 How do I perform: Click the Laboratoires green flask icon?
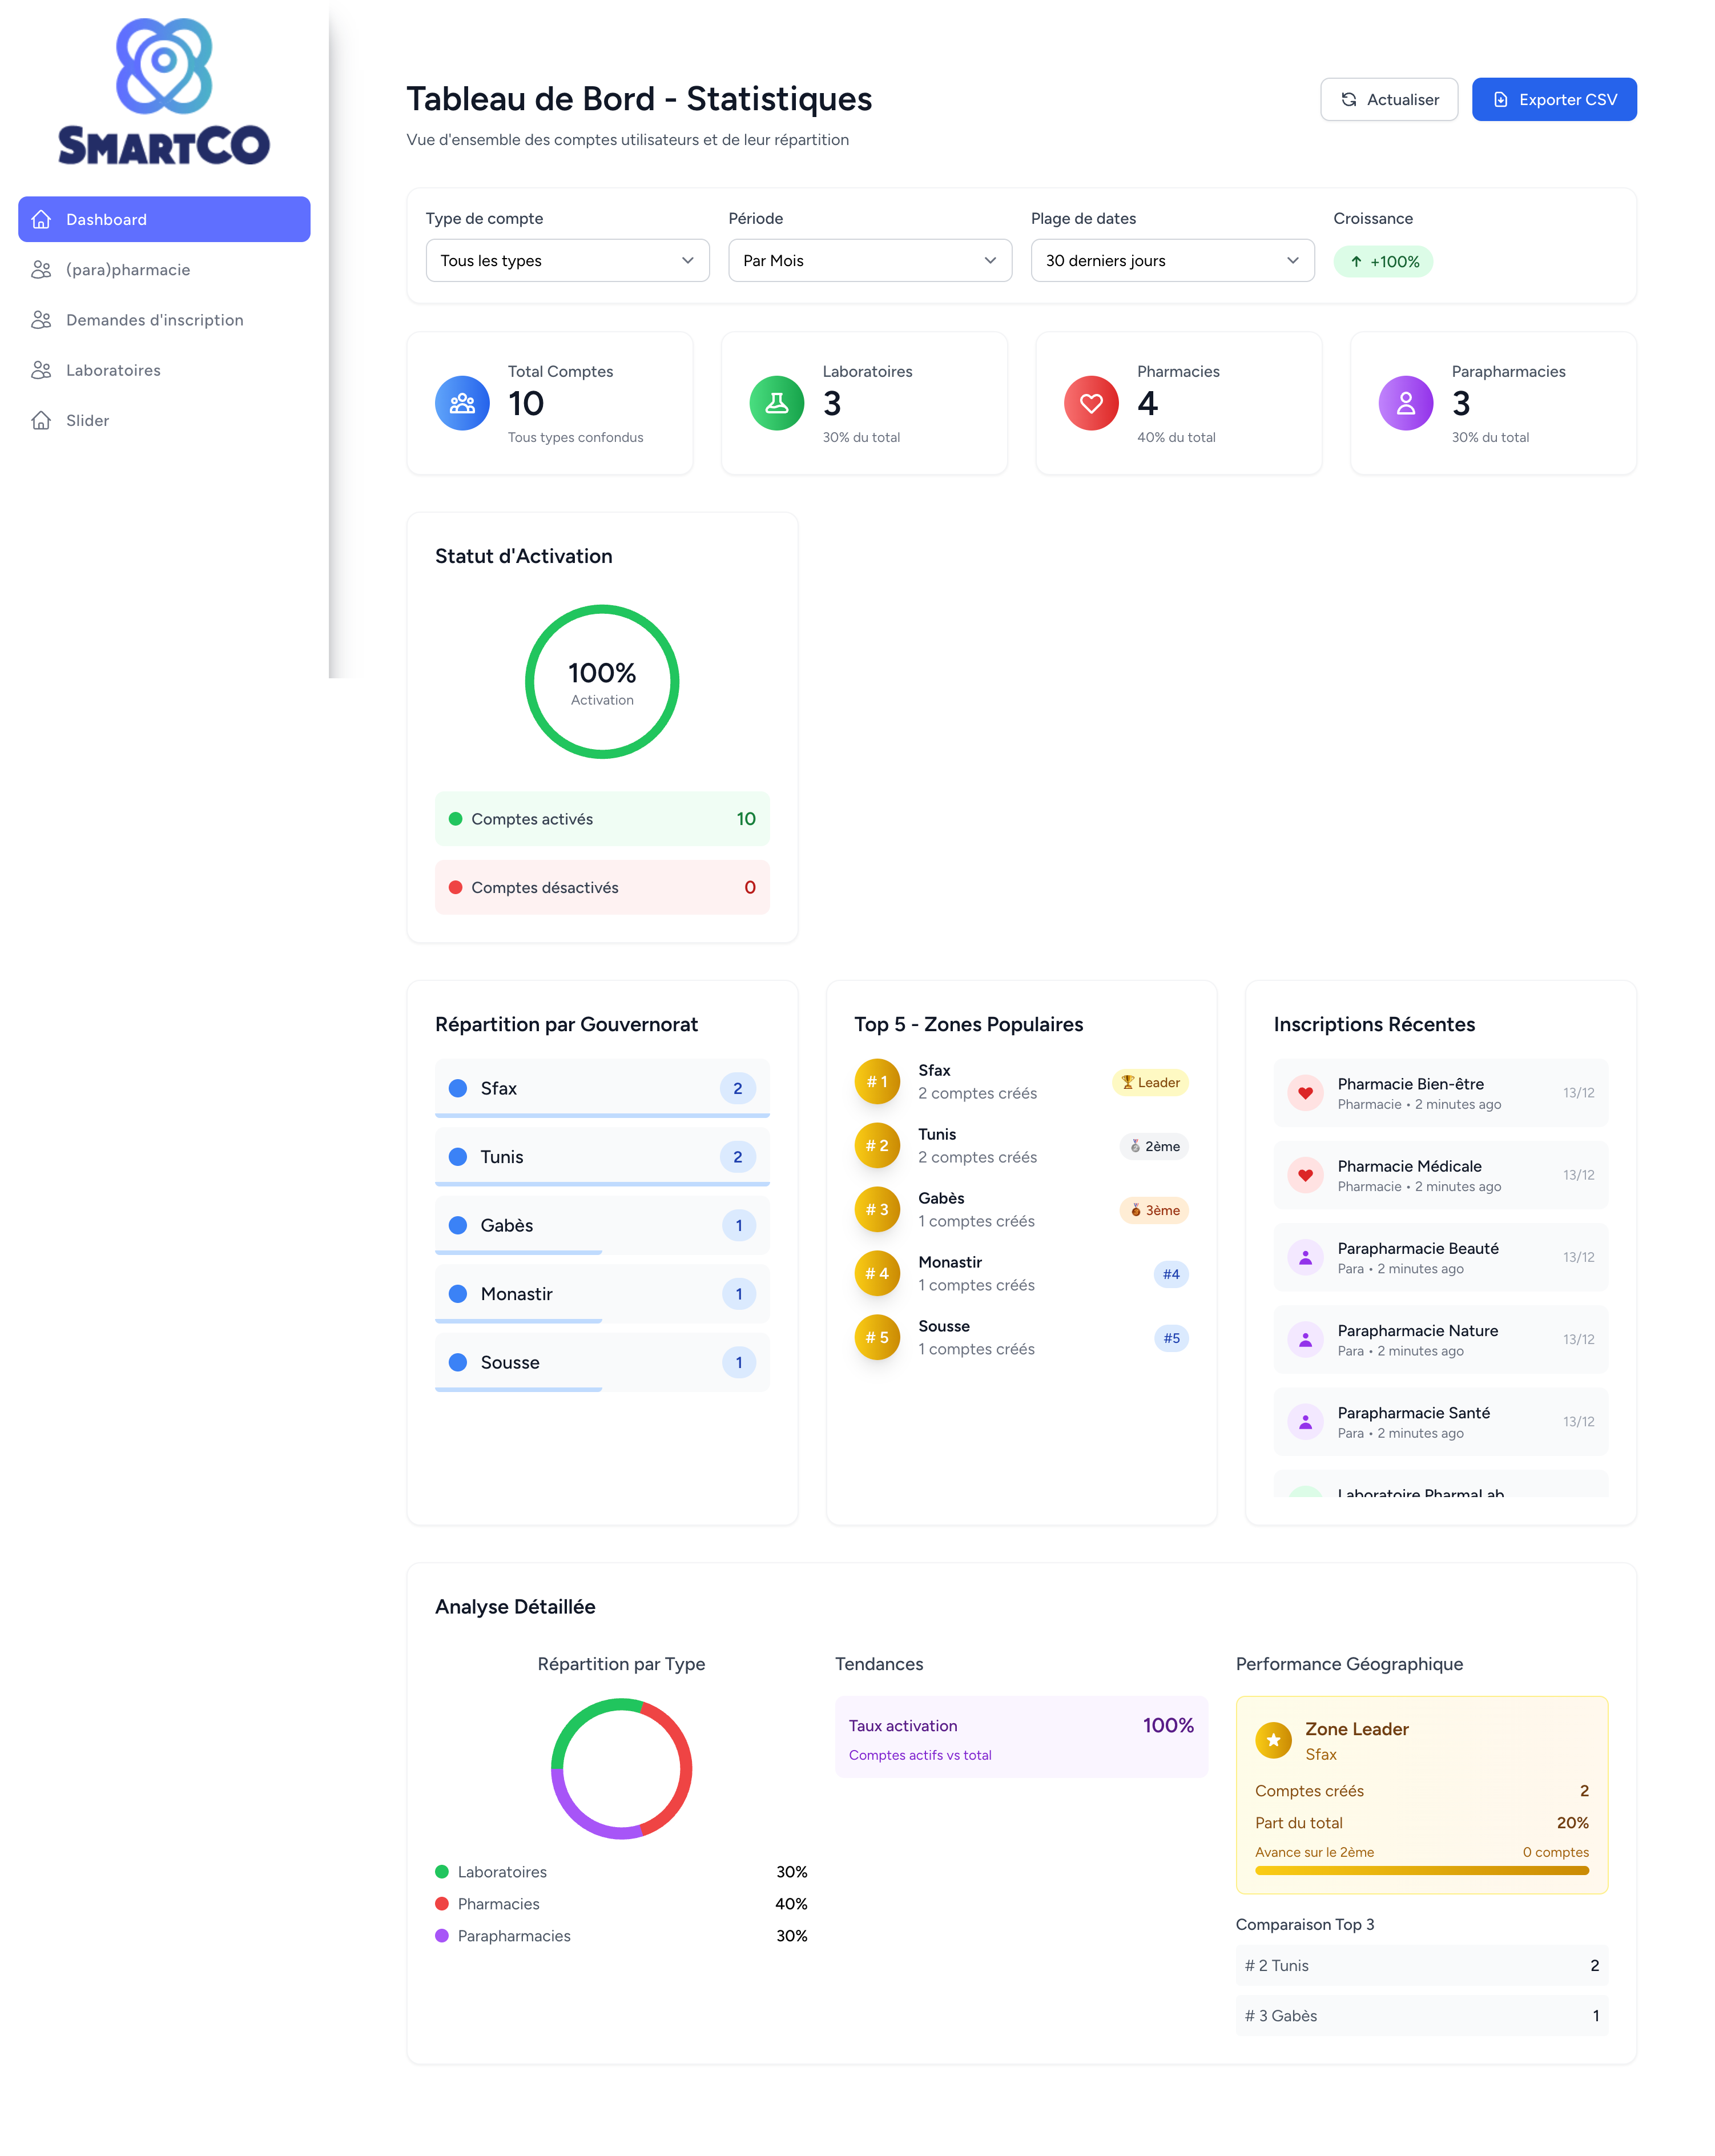pyautogui.click(x=777, y=403)
